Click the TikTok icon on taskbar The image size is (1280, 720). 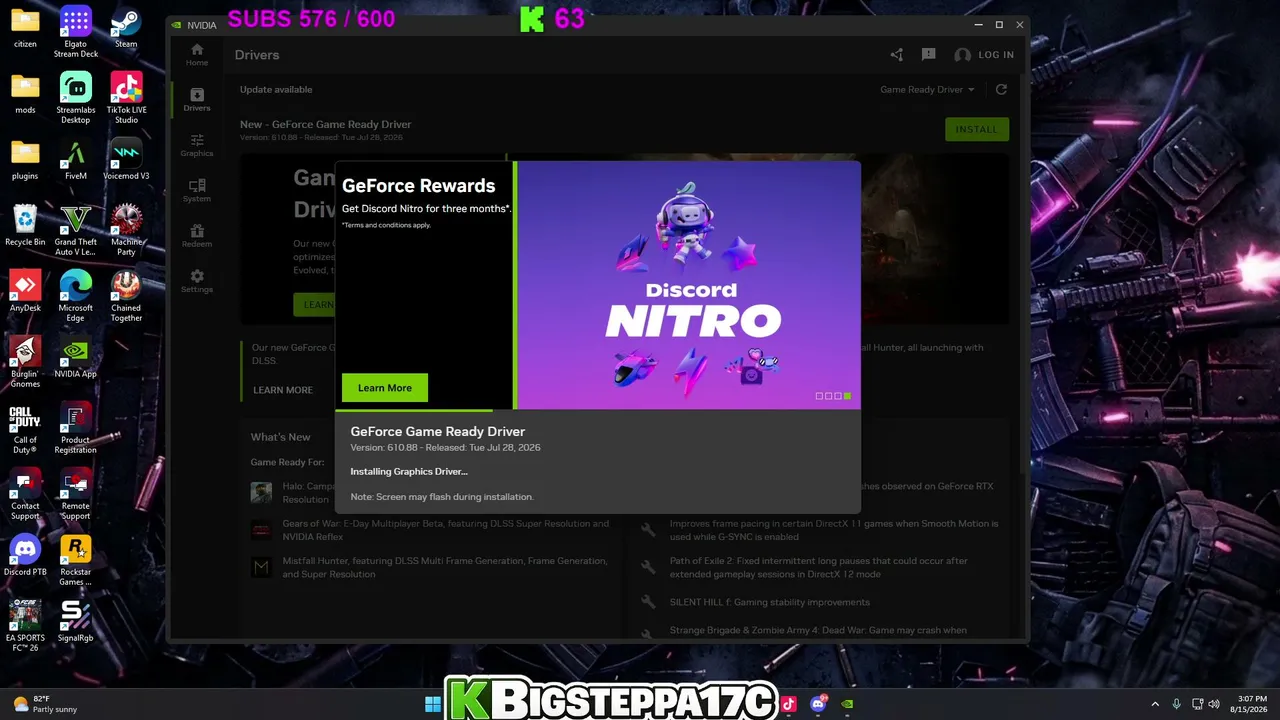tap(789, 704)
